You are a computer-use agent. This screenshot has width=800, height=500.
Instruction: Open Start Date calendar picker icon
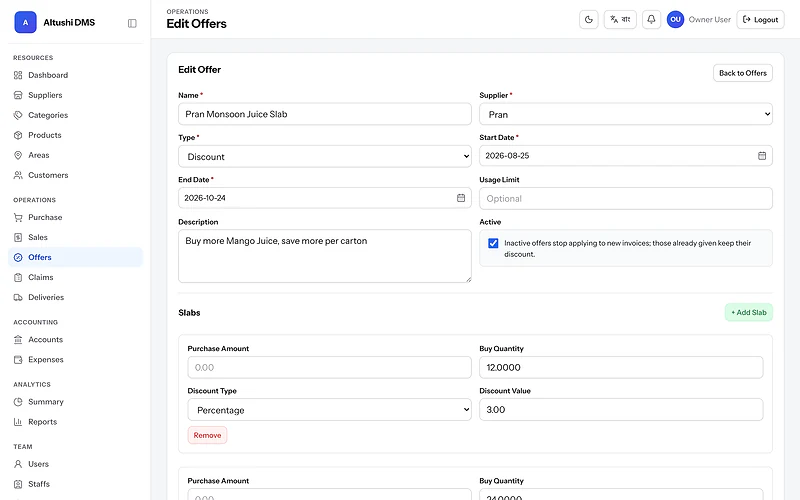[x=762, y=156]
